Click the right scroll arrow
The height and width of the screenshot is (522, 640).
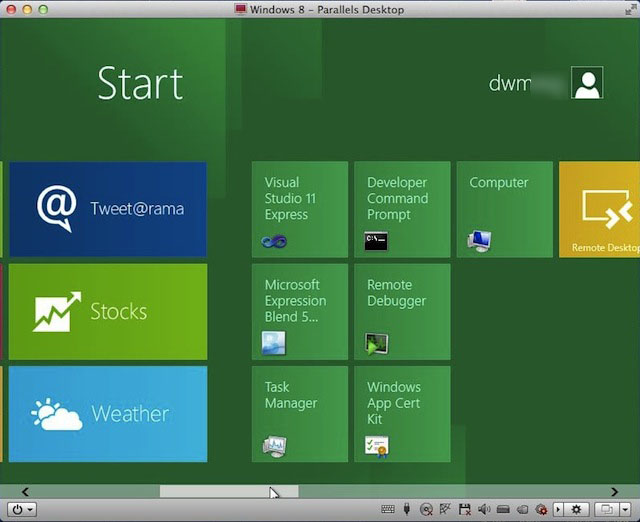(614, 491)
